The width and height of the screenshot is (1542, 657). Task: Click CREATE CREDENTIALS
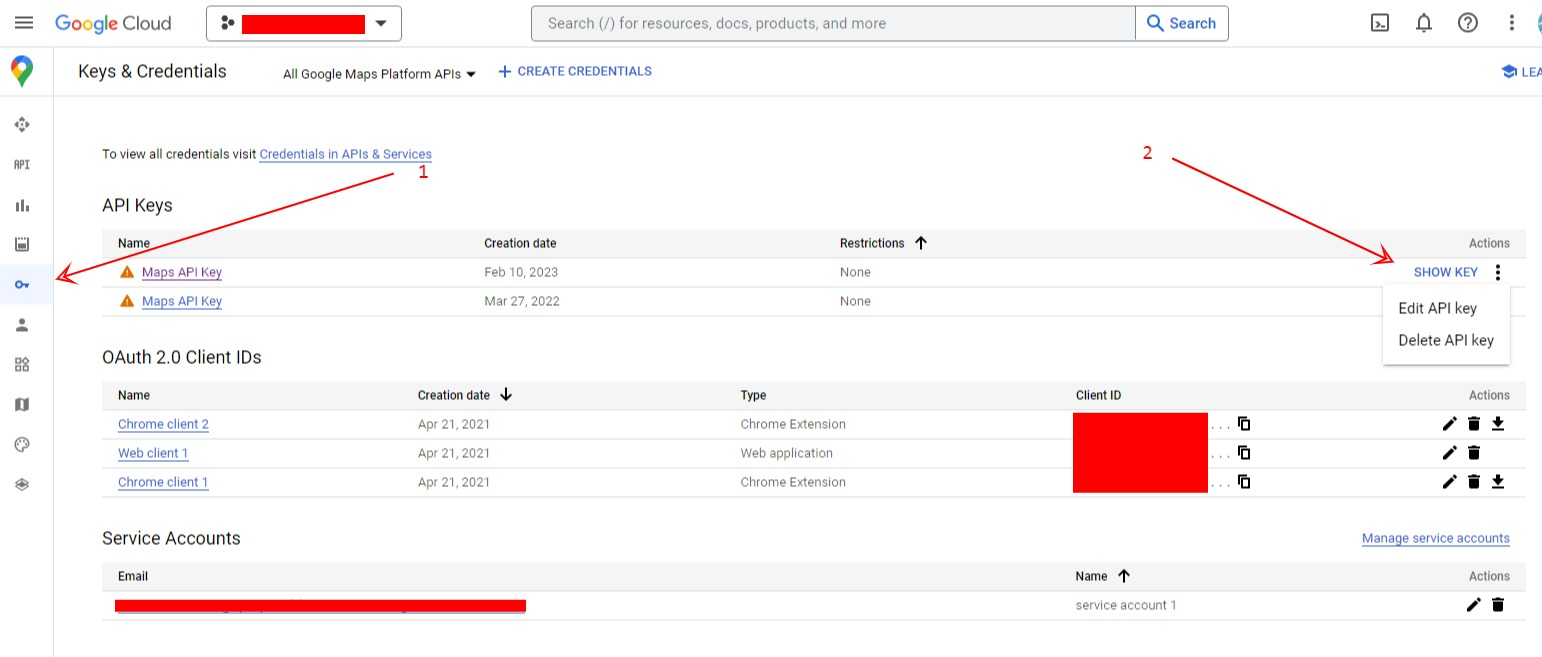tap(575, 71)
